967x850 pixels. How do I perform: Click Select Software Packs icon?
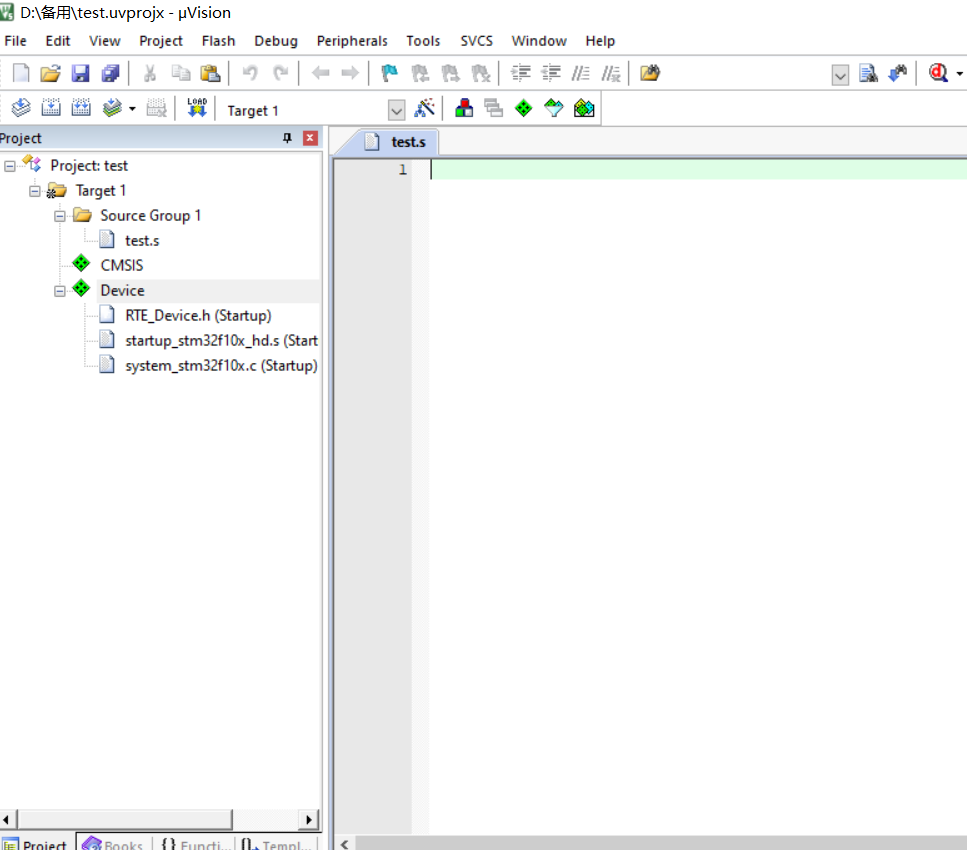(554, 108)
